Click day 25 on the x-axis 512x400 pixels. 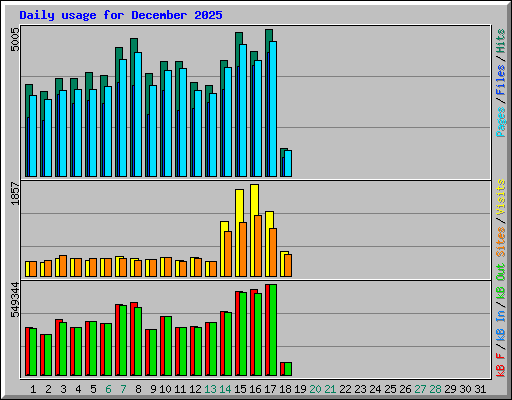click(390, 389)
